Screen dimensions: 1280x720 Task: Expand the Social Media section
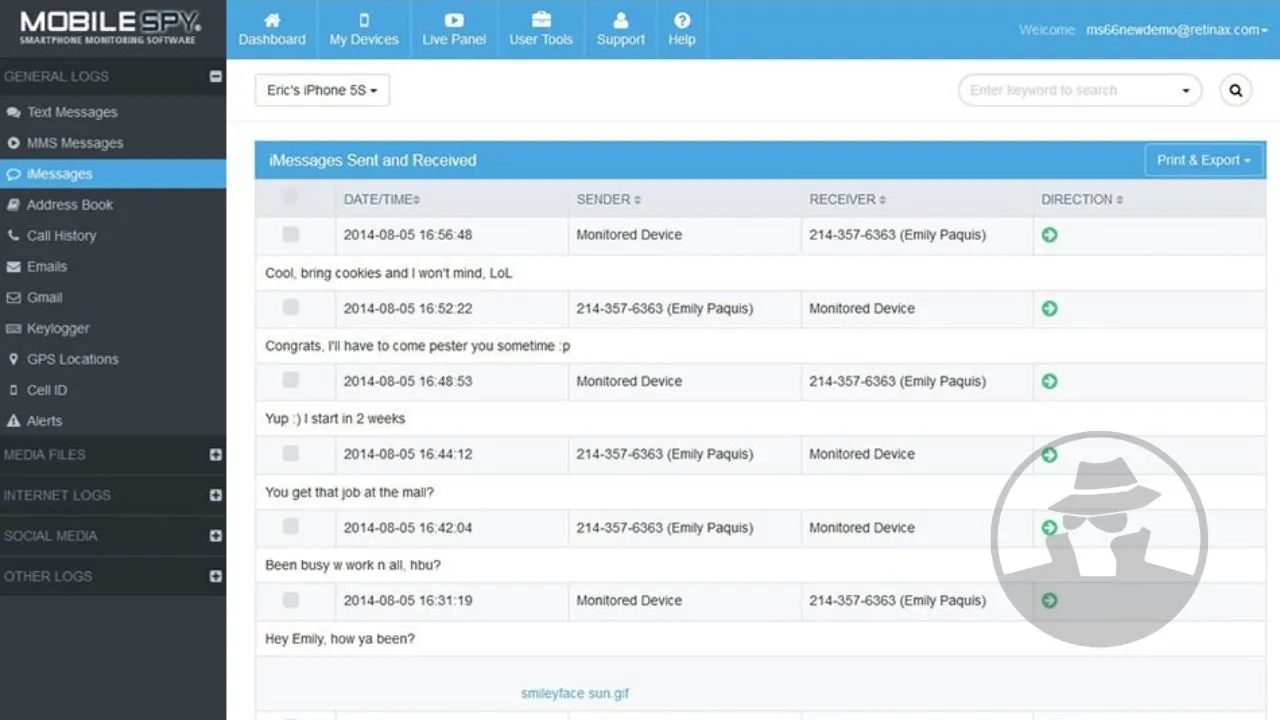215,536
